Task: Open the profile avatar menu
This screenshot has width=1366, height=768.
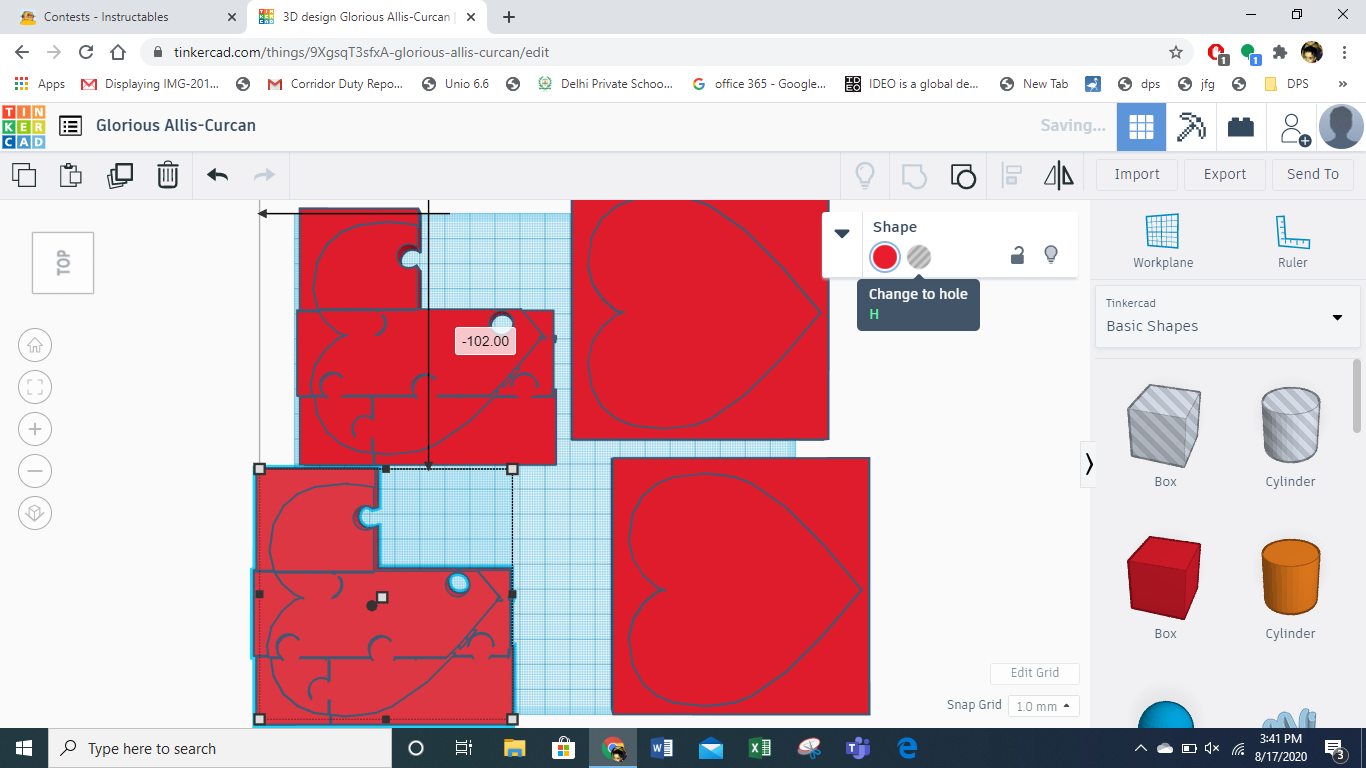Action: [x=1341, y=127]
